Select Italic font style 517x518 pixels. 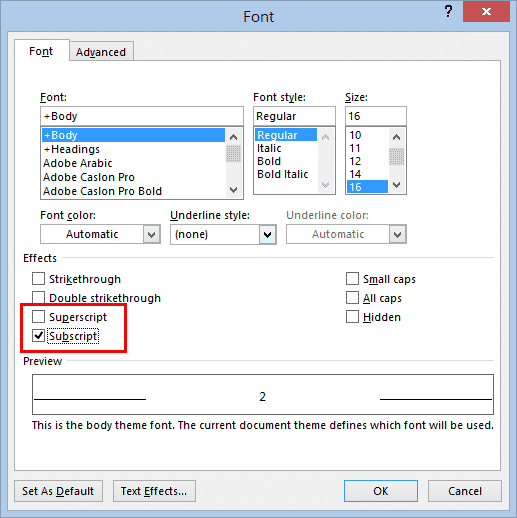pos(286,148)
